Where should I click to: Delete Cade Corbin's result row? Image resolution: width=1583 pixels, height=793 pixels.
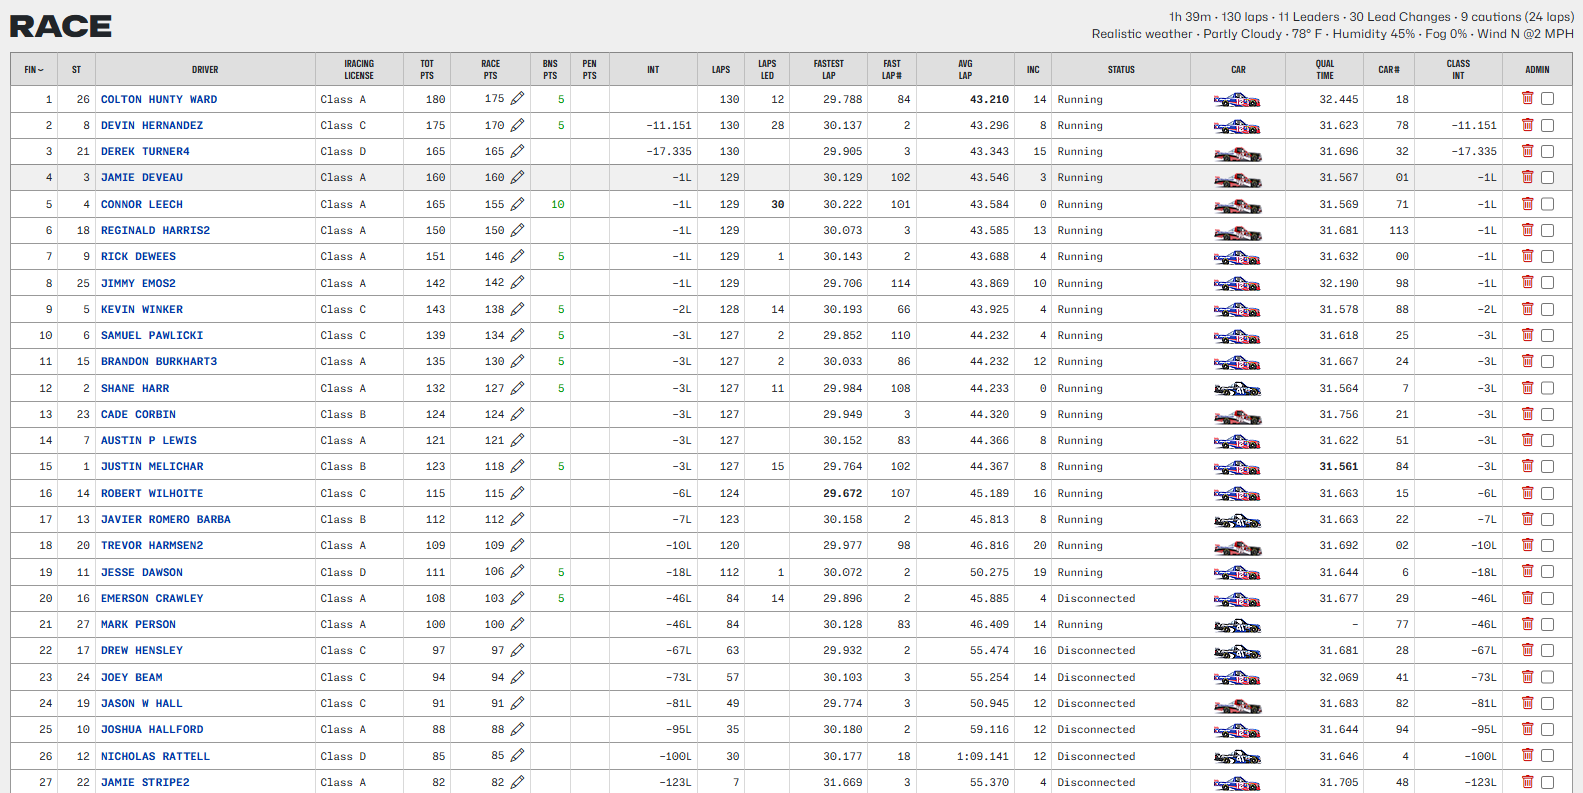tap(1527, 414)
